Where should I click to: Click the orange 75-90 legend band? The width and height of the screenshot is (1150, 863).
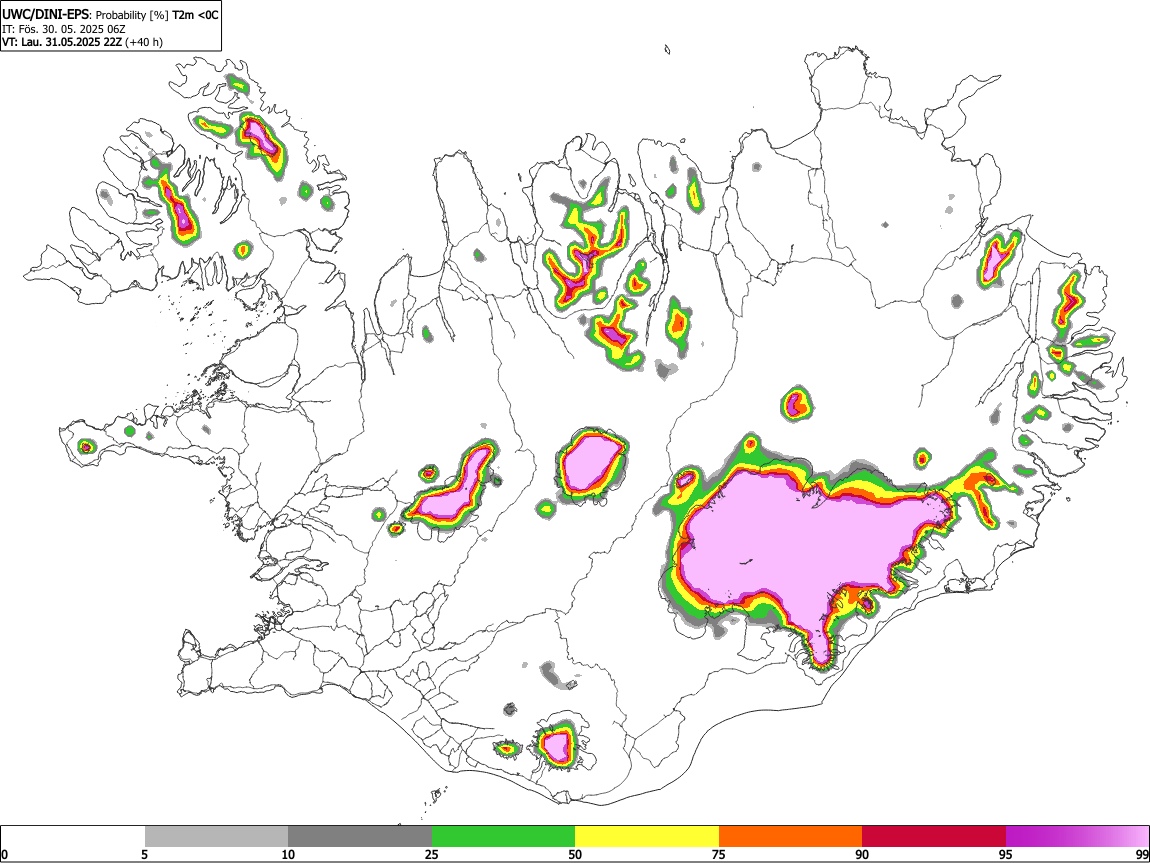pos(791,837)
